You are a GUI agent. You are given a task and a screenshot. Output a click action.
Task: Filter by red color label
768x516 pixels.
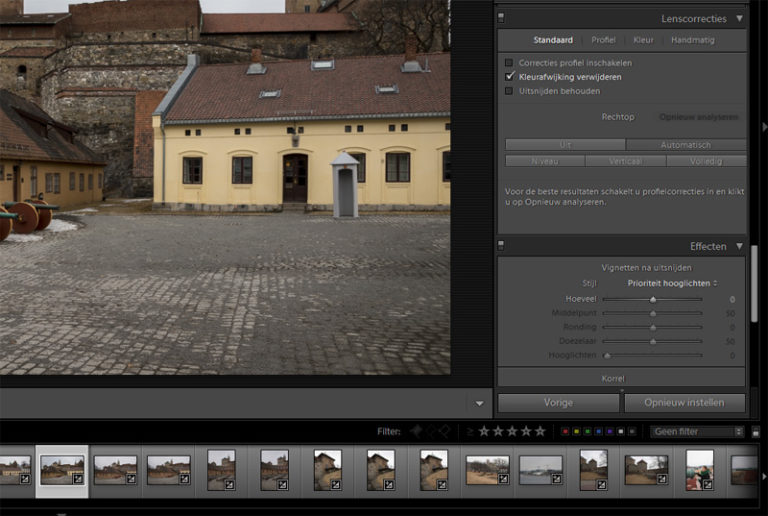coord(565,431)
